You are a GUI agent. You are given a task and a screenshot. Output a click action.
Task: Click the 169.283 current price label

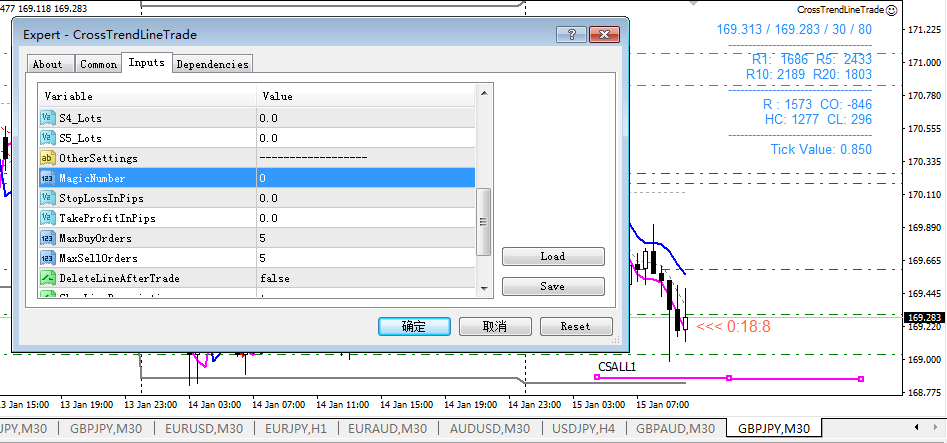click(924, 317)
